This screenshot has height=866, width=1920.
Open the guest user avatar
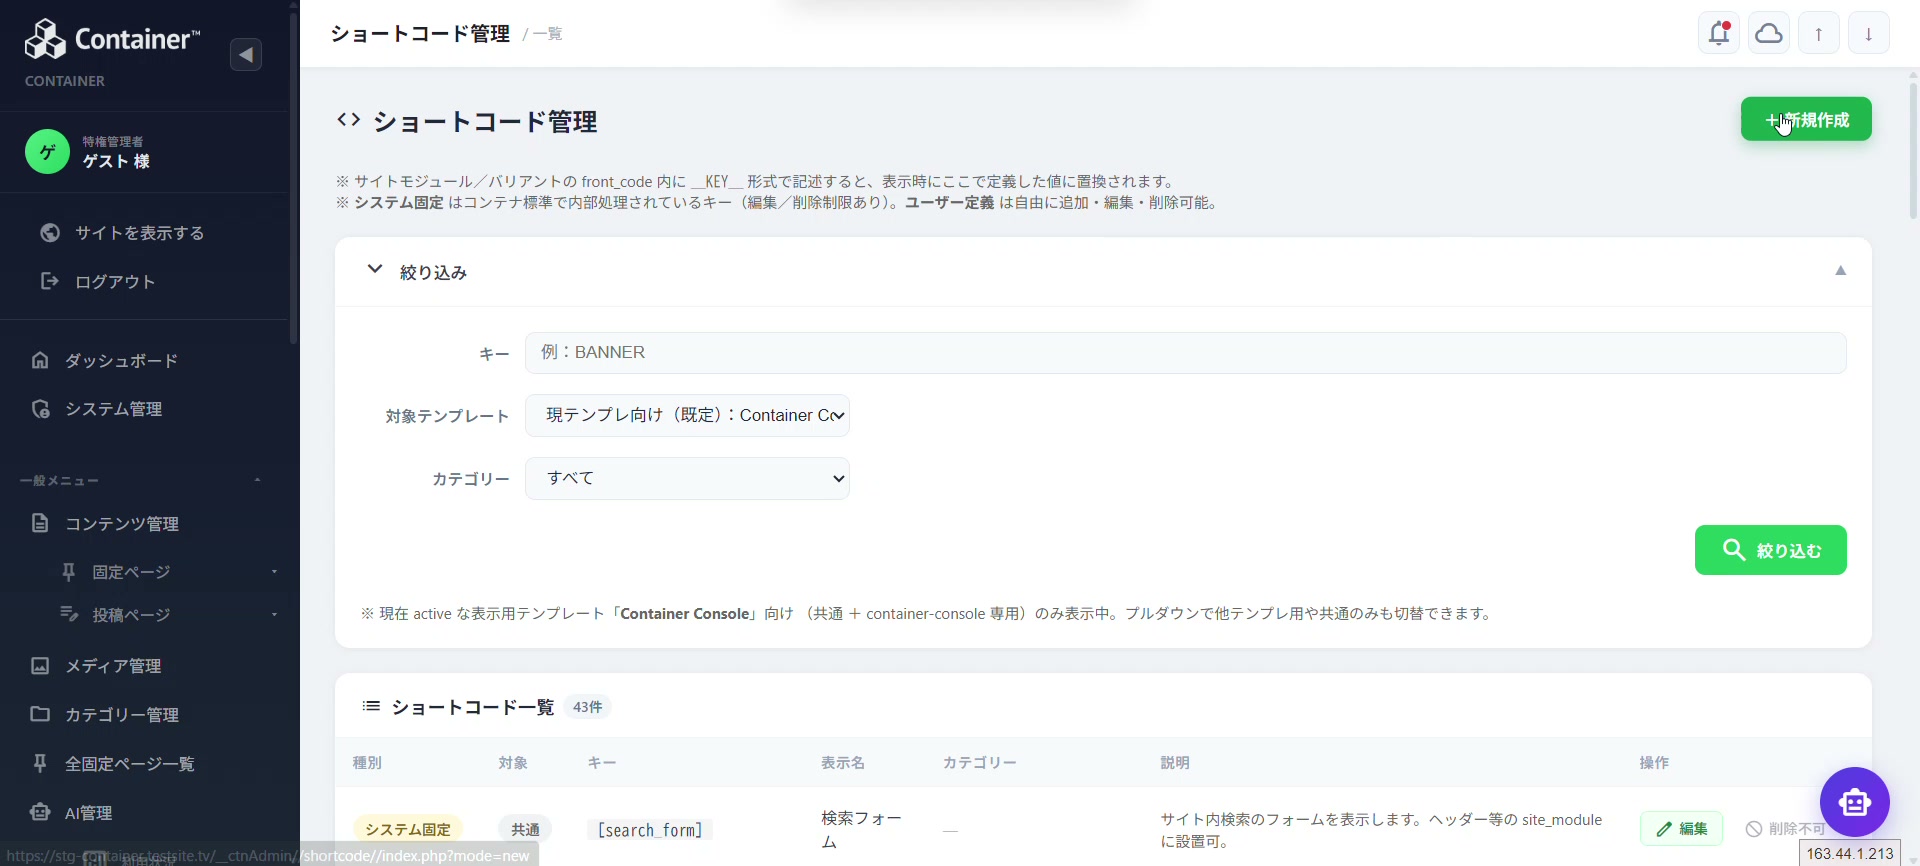coord(47,152)
